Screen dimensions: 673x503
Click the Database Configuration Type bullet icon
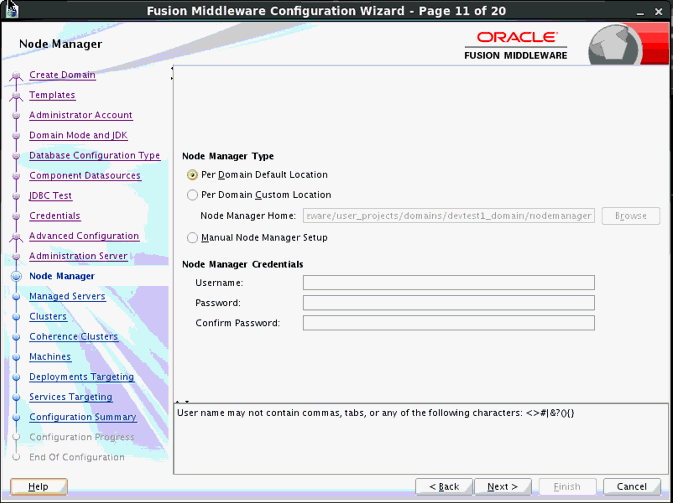click(16, 155)
